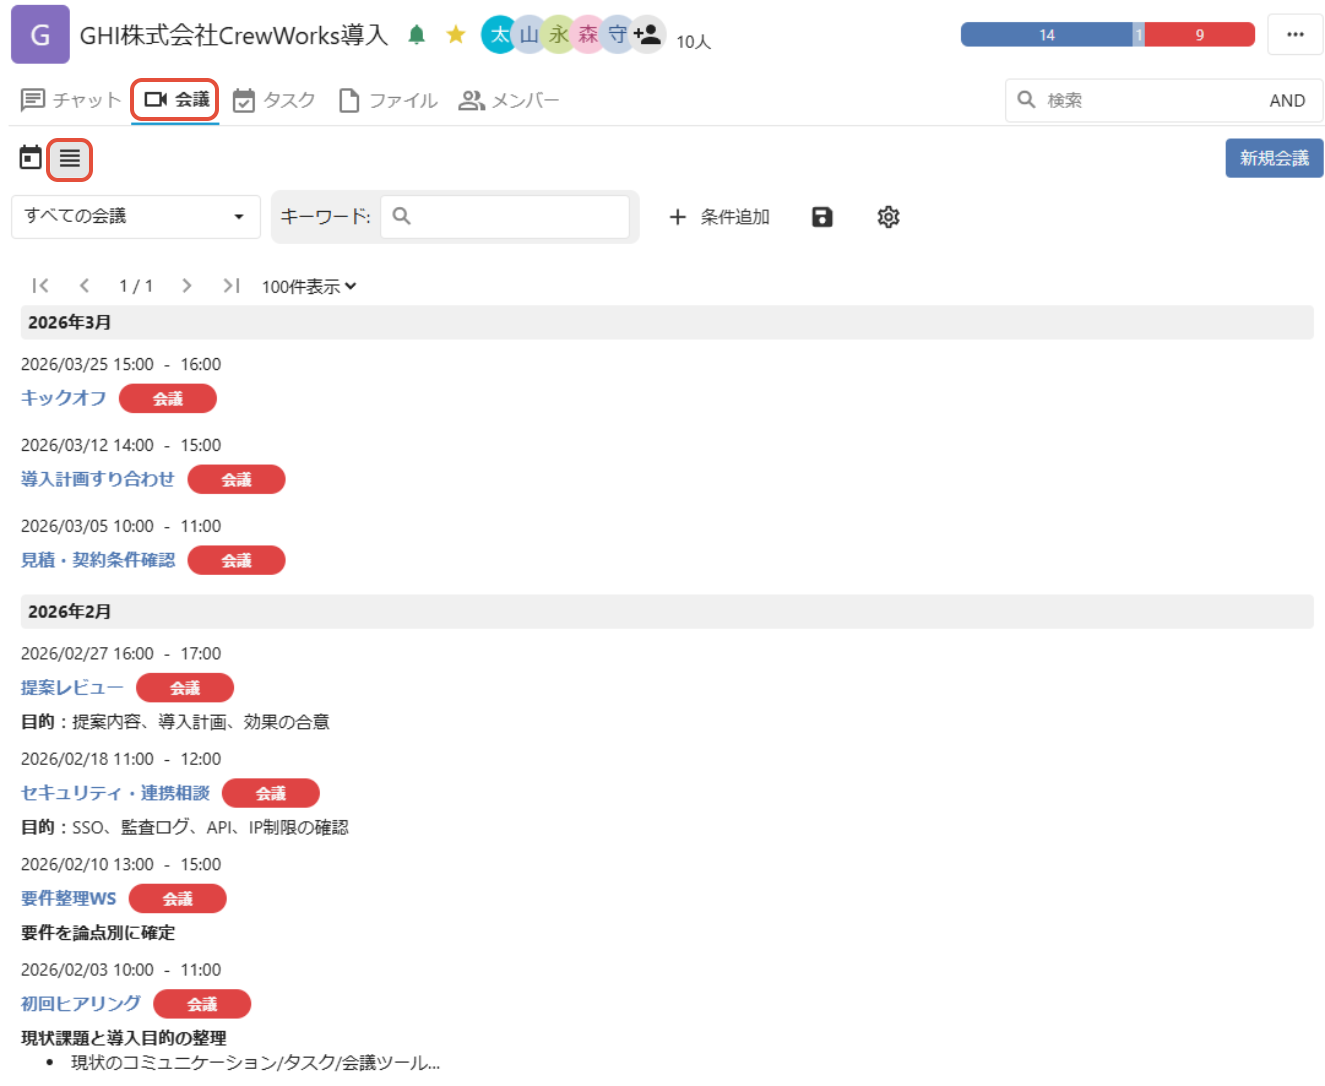Click the date 2026/03/25 15:00 - 16:00

[121, 364]
